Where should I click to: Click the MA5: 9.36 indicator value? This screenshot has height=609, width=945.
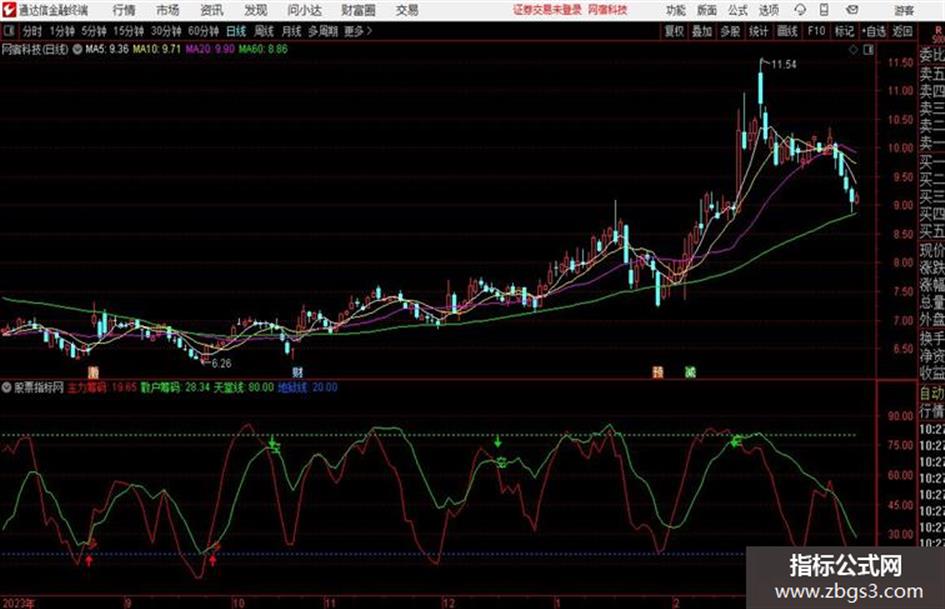(107, 49)
